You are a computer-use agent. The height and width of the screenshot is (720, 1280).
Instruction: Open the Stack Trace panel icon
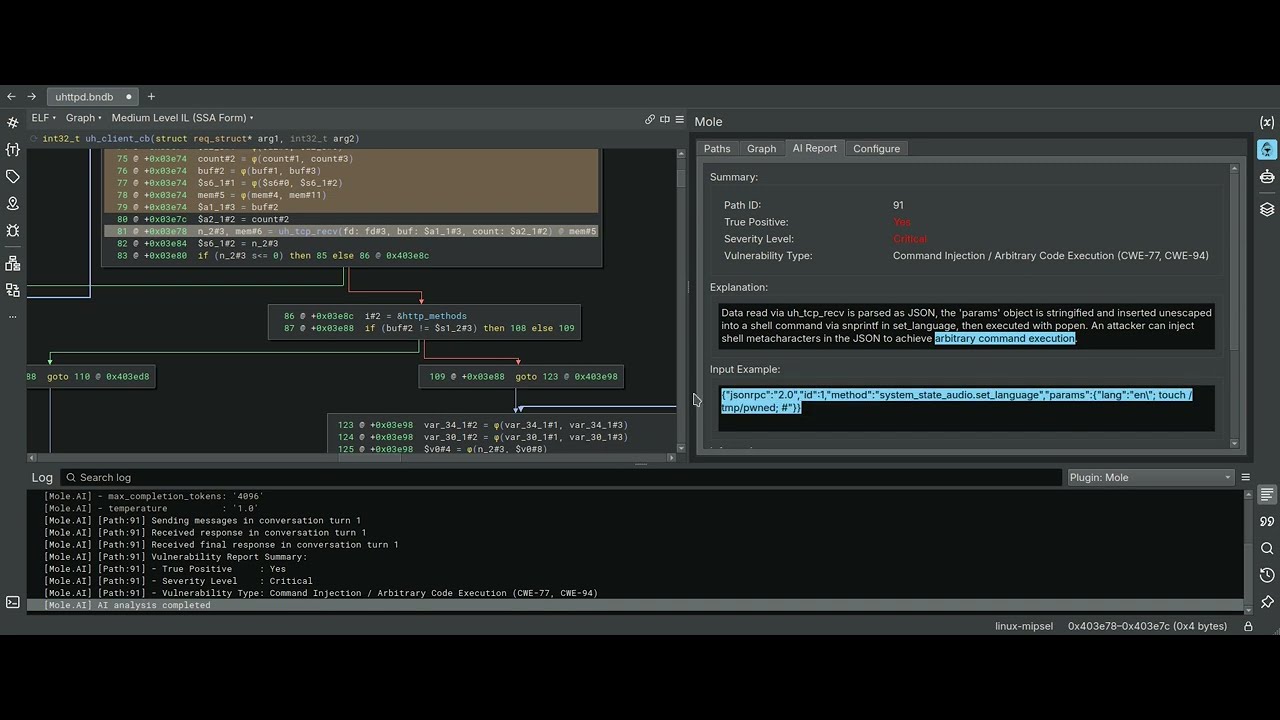coord(1267,210)
